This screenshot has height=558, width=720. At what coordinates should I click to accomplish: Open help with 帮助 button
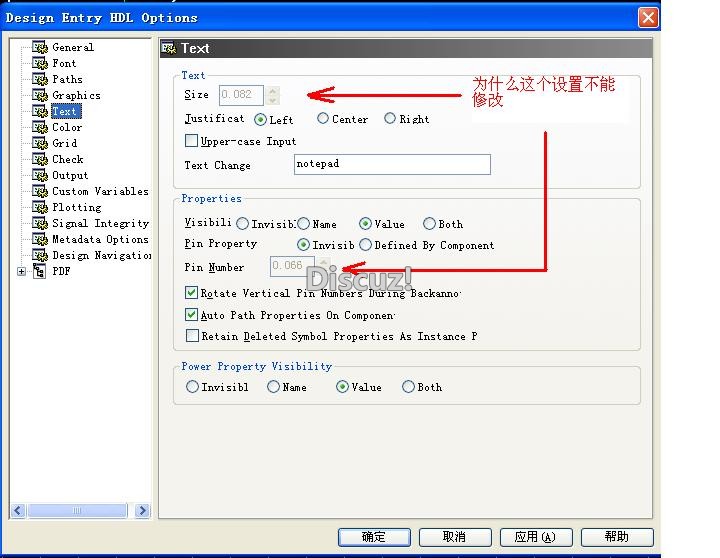617,537
